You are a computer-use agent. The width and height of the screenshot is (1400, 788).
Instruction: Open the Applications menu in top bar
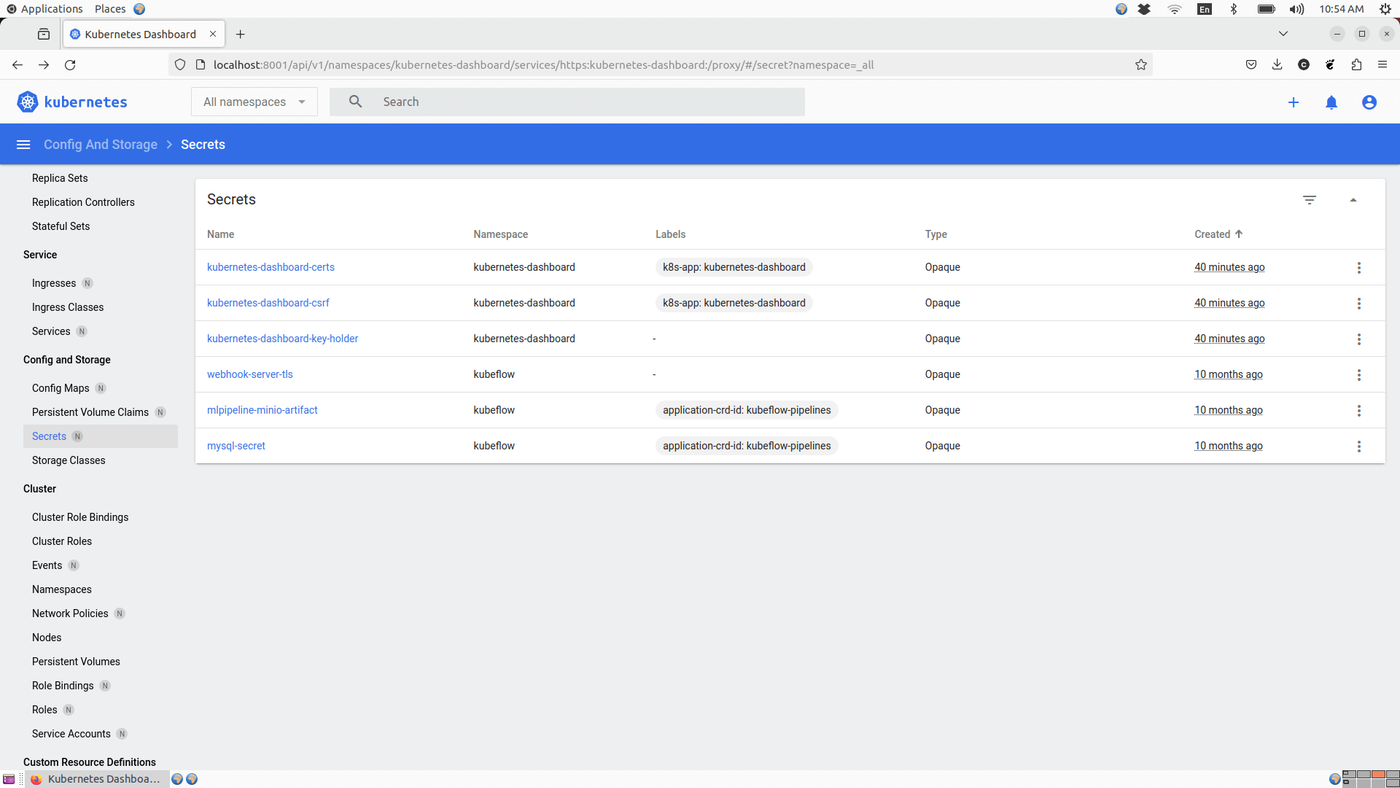[44, 9]
